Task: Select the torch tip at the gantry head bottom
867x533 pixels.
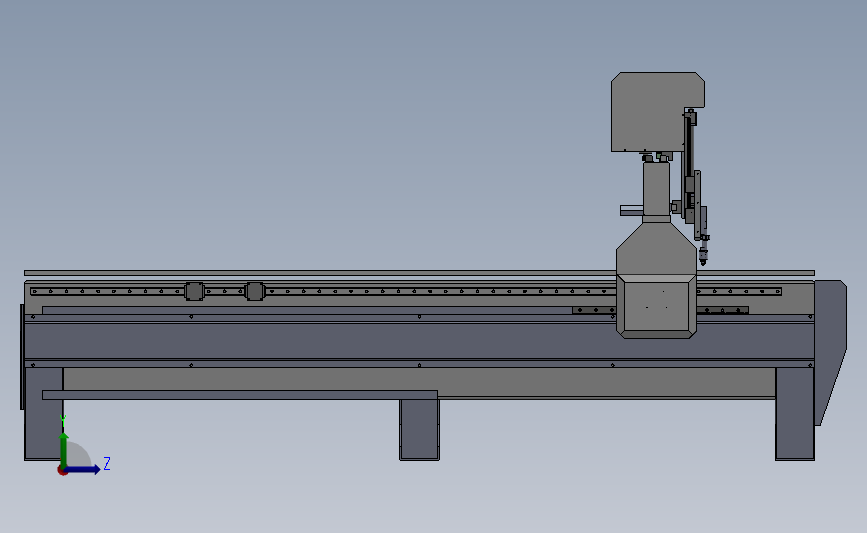Action: [703, 257]
